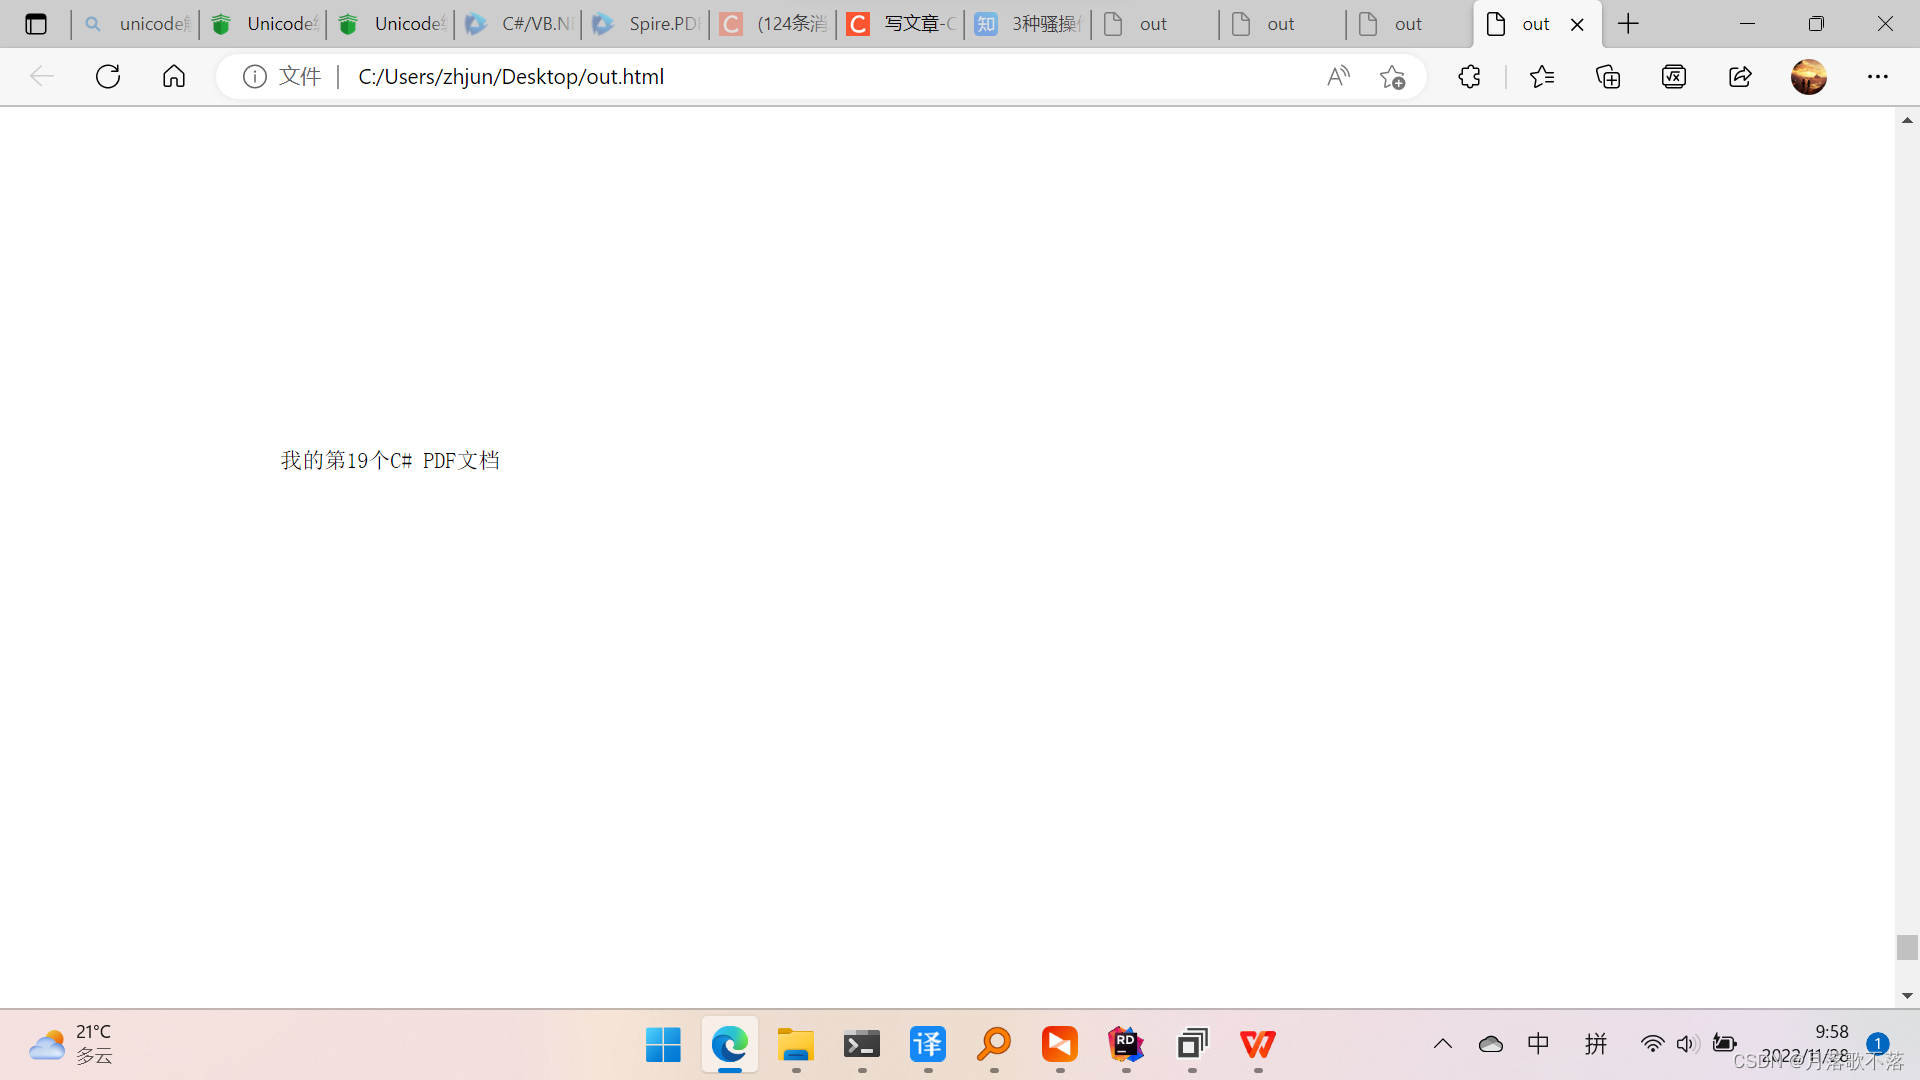Switch to the Spire.PDF tab
The image size is (1920, 1080).
coord(645,24)
